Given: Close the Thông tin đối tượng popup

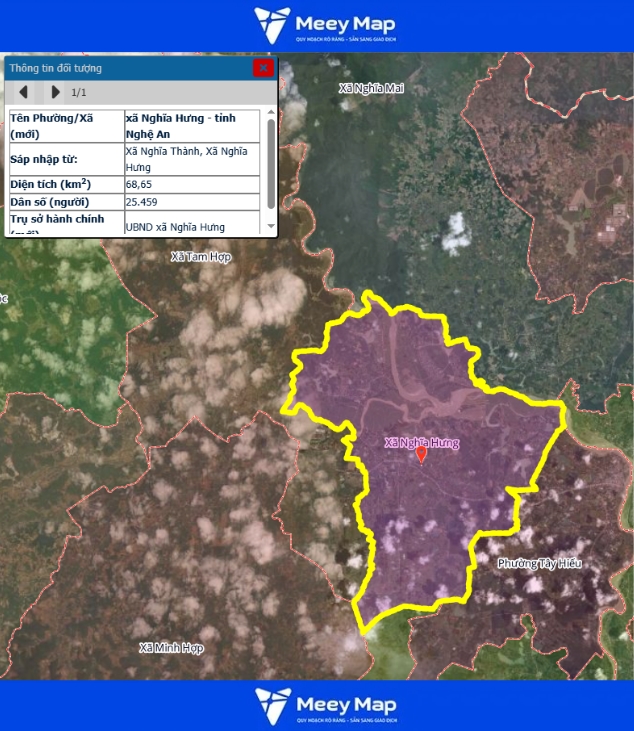Looking at the screenshot, I should [x=263, y=68].
